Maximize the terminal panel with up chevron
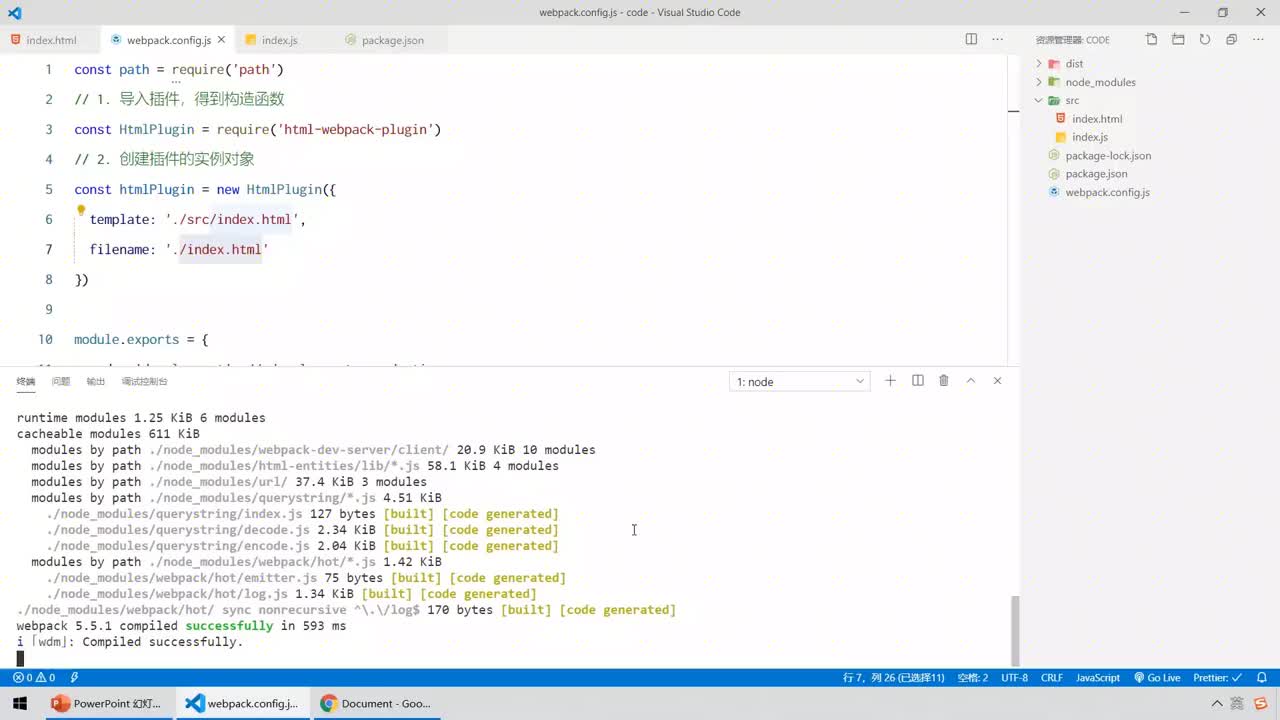The image size is (1280, 720). [970, 381]
